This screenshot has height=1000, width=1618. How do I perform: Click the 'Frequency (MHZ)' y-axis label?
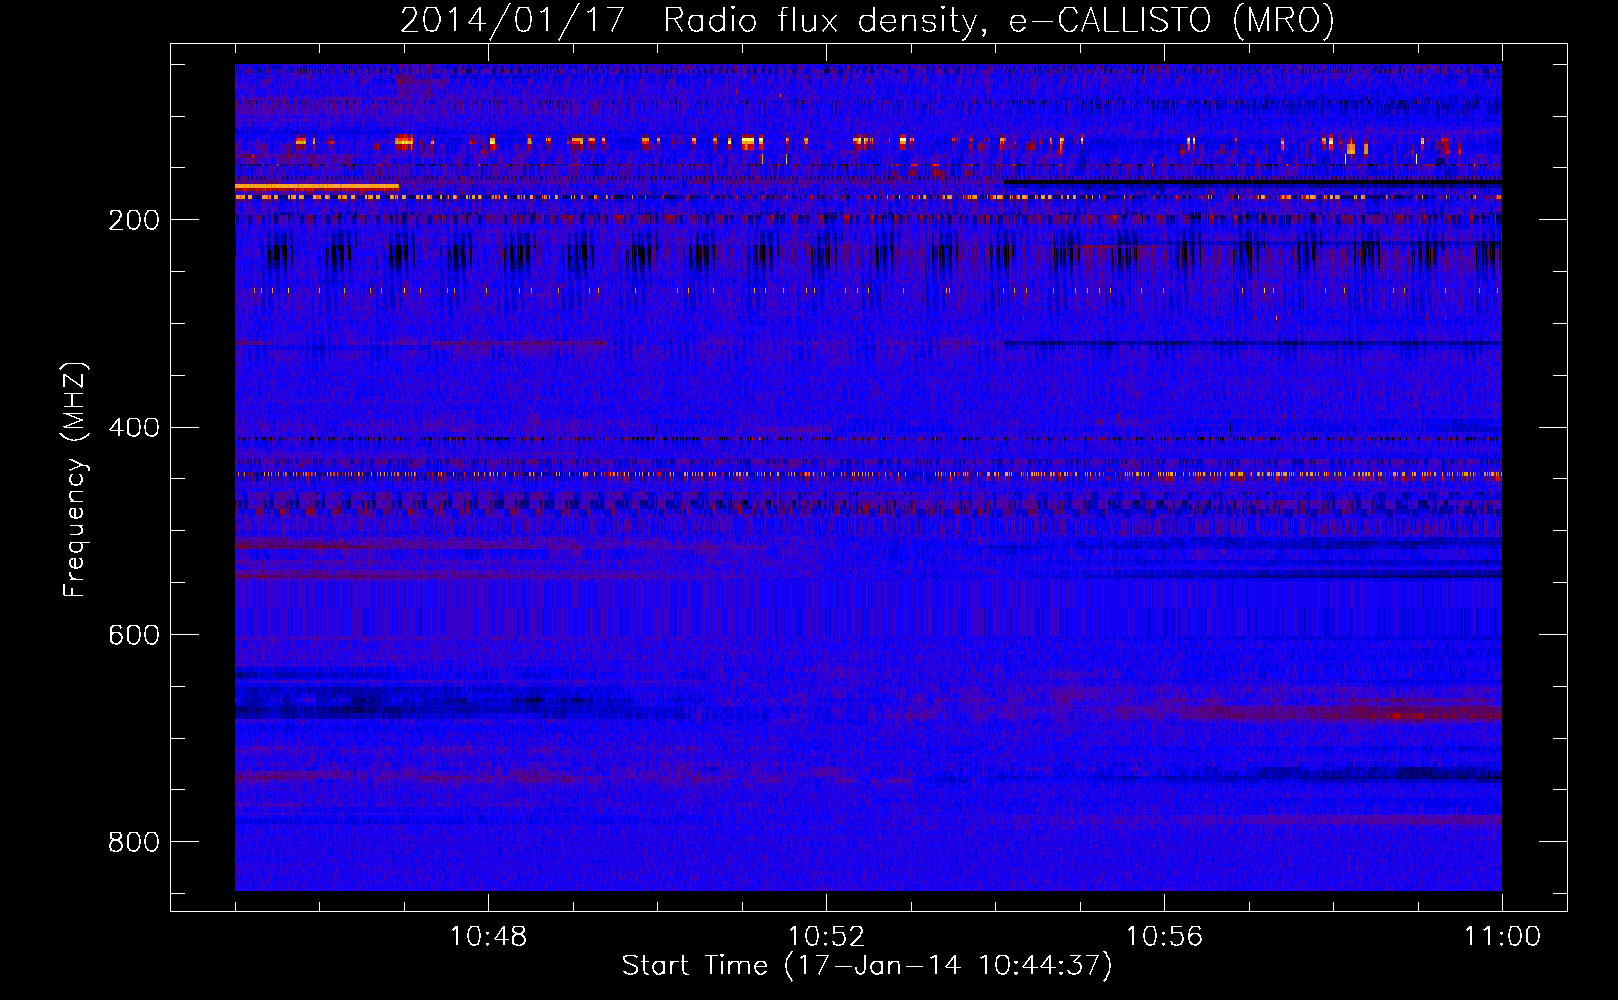75,479
